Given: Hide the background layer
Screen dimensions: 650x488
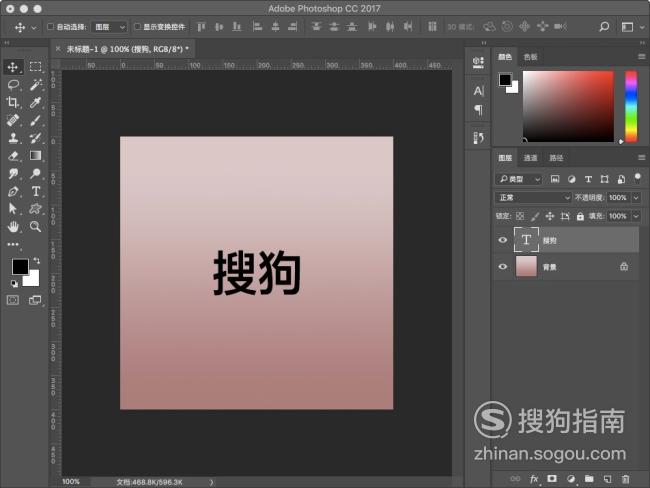Looking at the screenshot, I should coord(502,266).
